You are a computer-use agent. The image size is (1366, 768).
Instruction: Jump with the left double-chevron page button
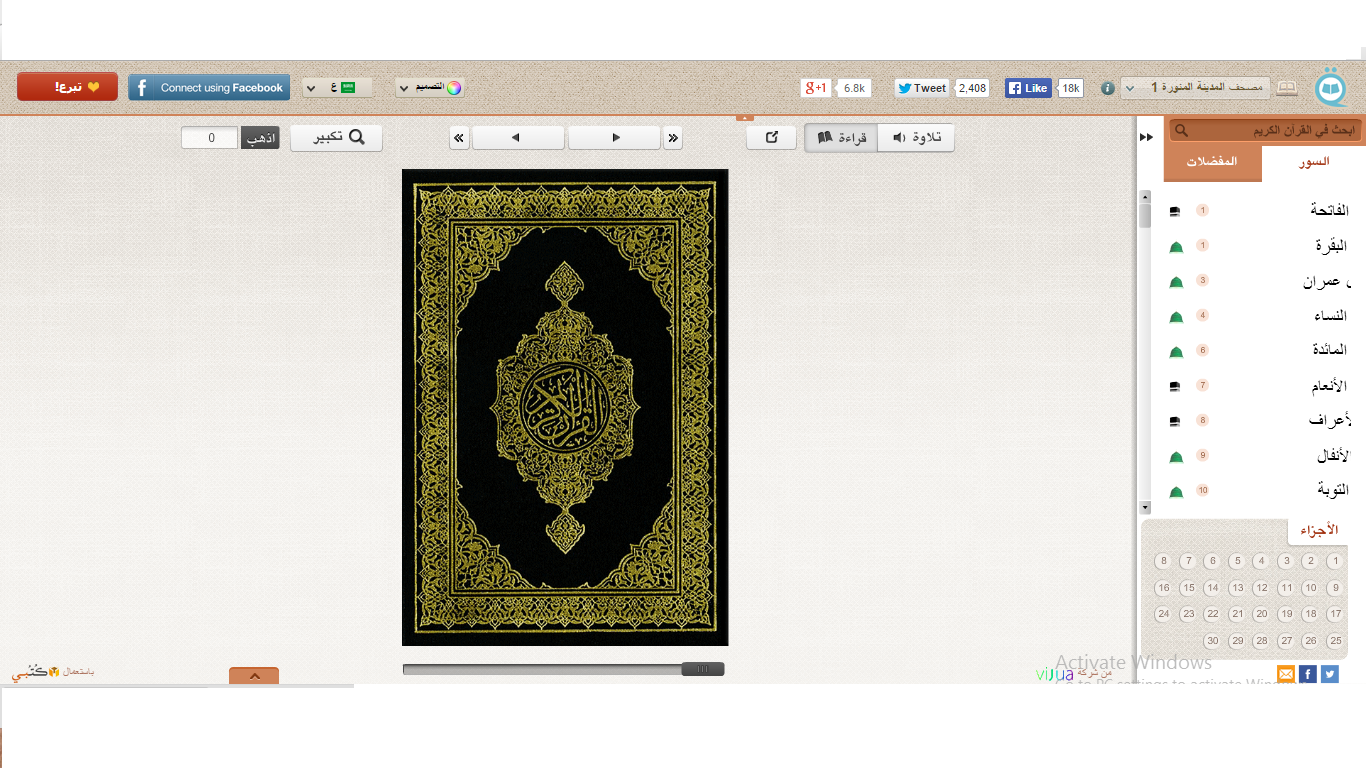click(459, 138)
